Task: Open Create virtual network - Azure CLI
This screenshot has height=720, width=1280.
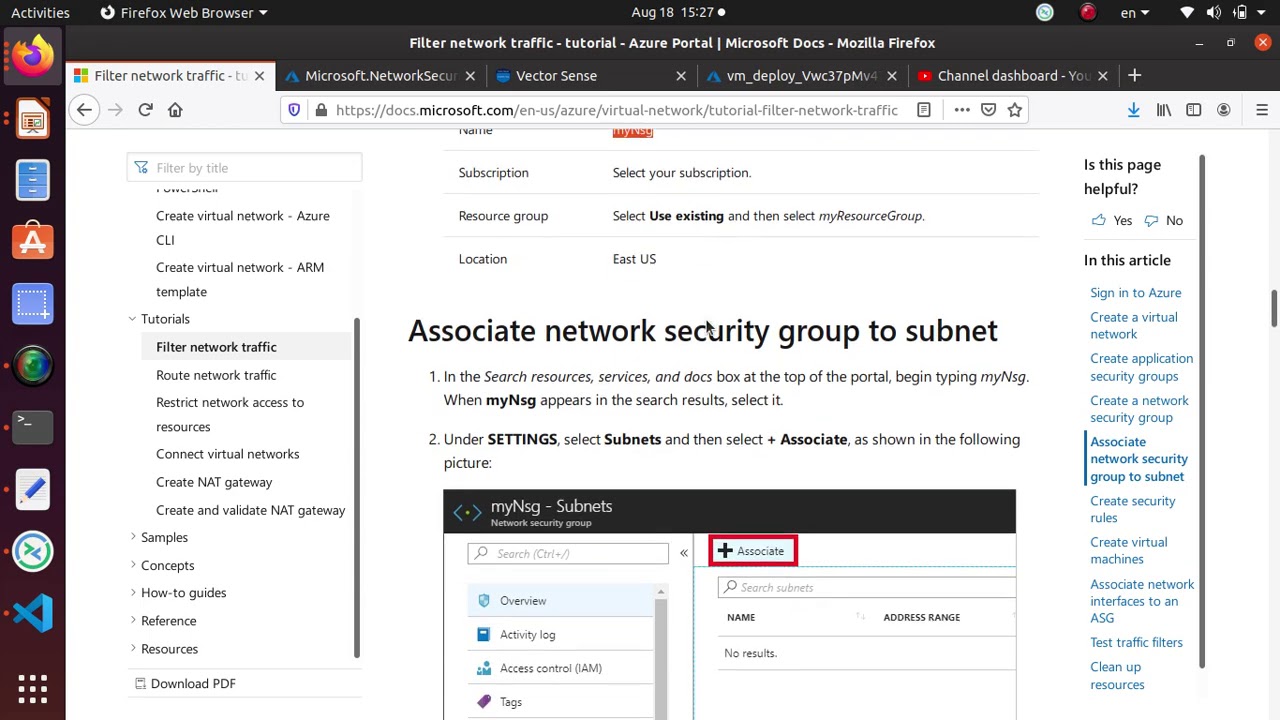Action: (x=243, y=228)
